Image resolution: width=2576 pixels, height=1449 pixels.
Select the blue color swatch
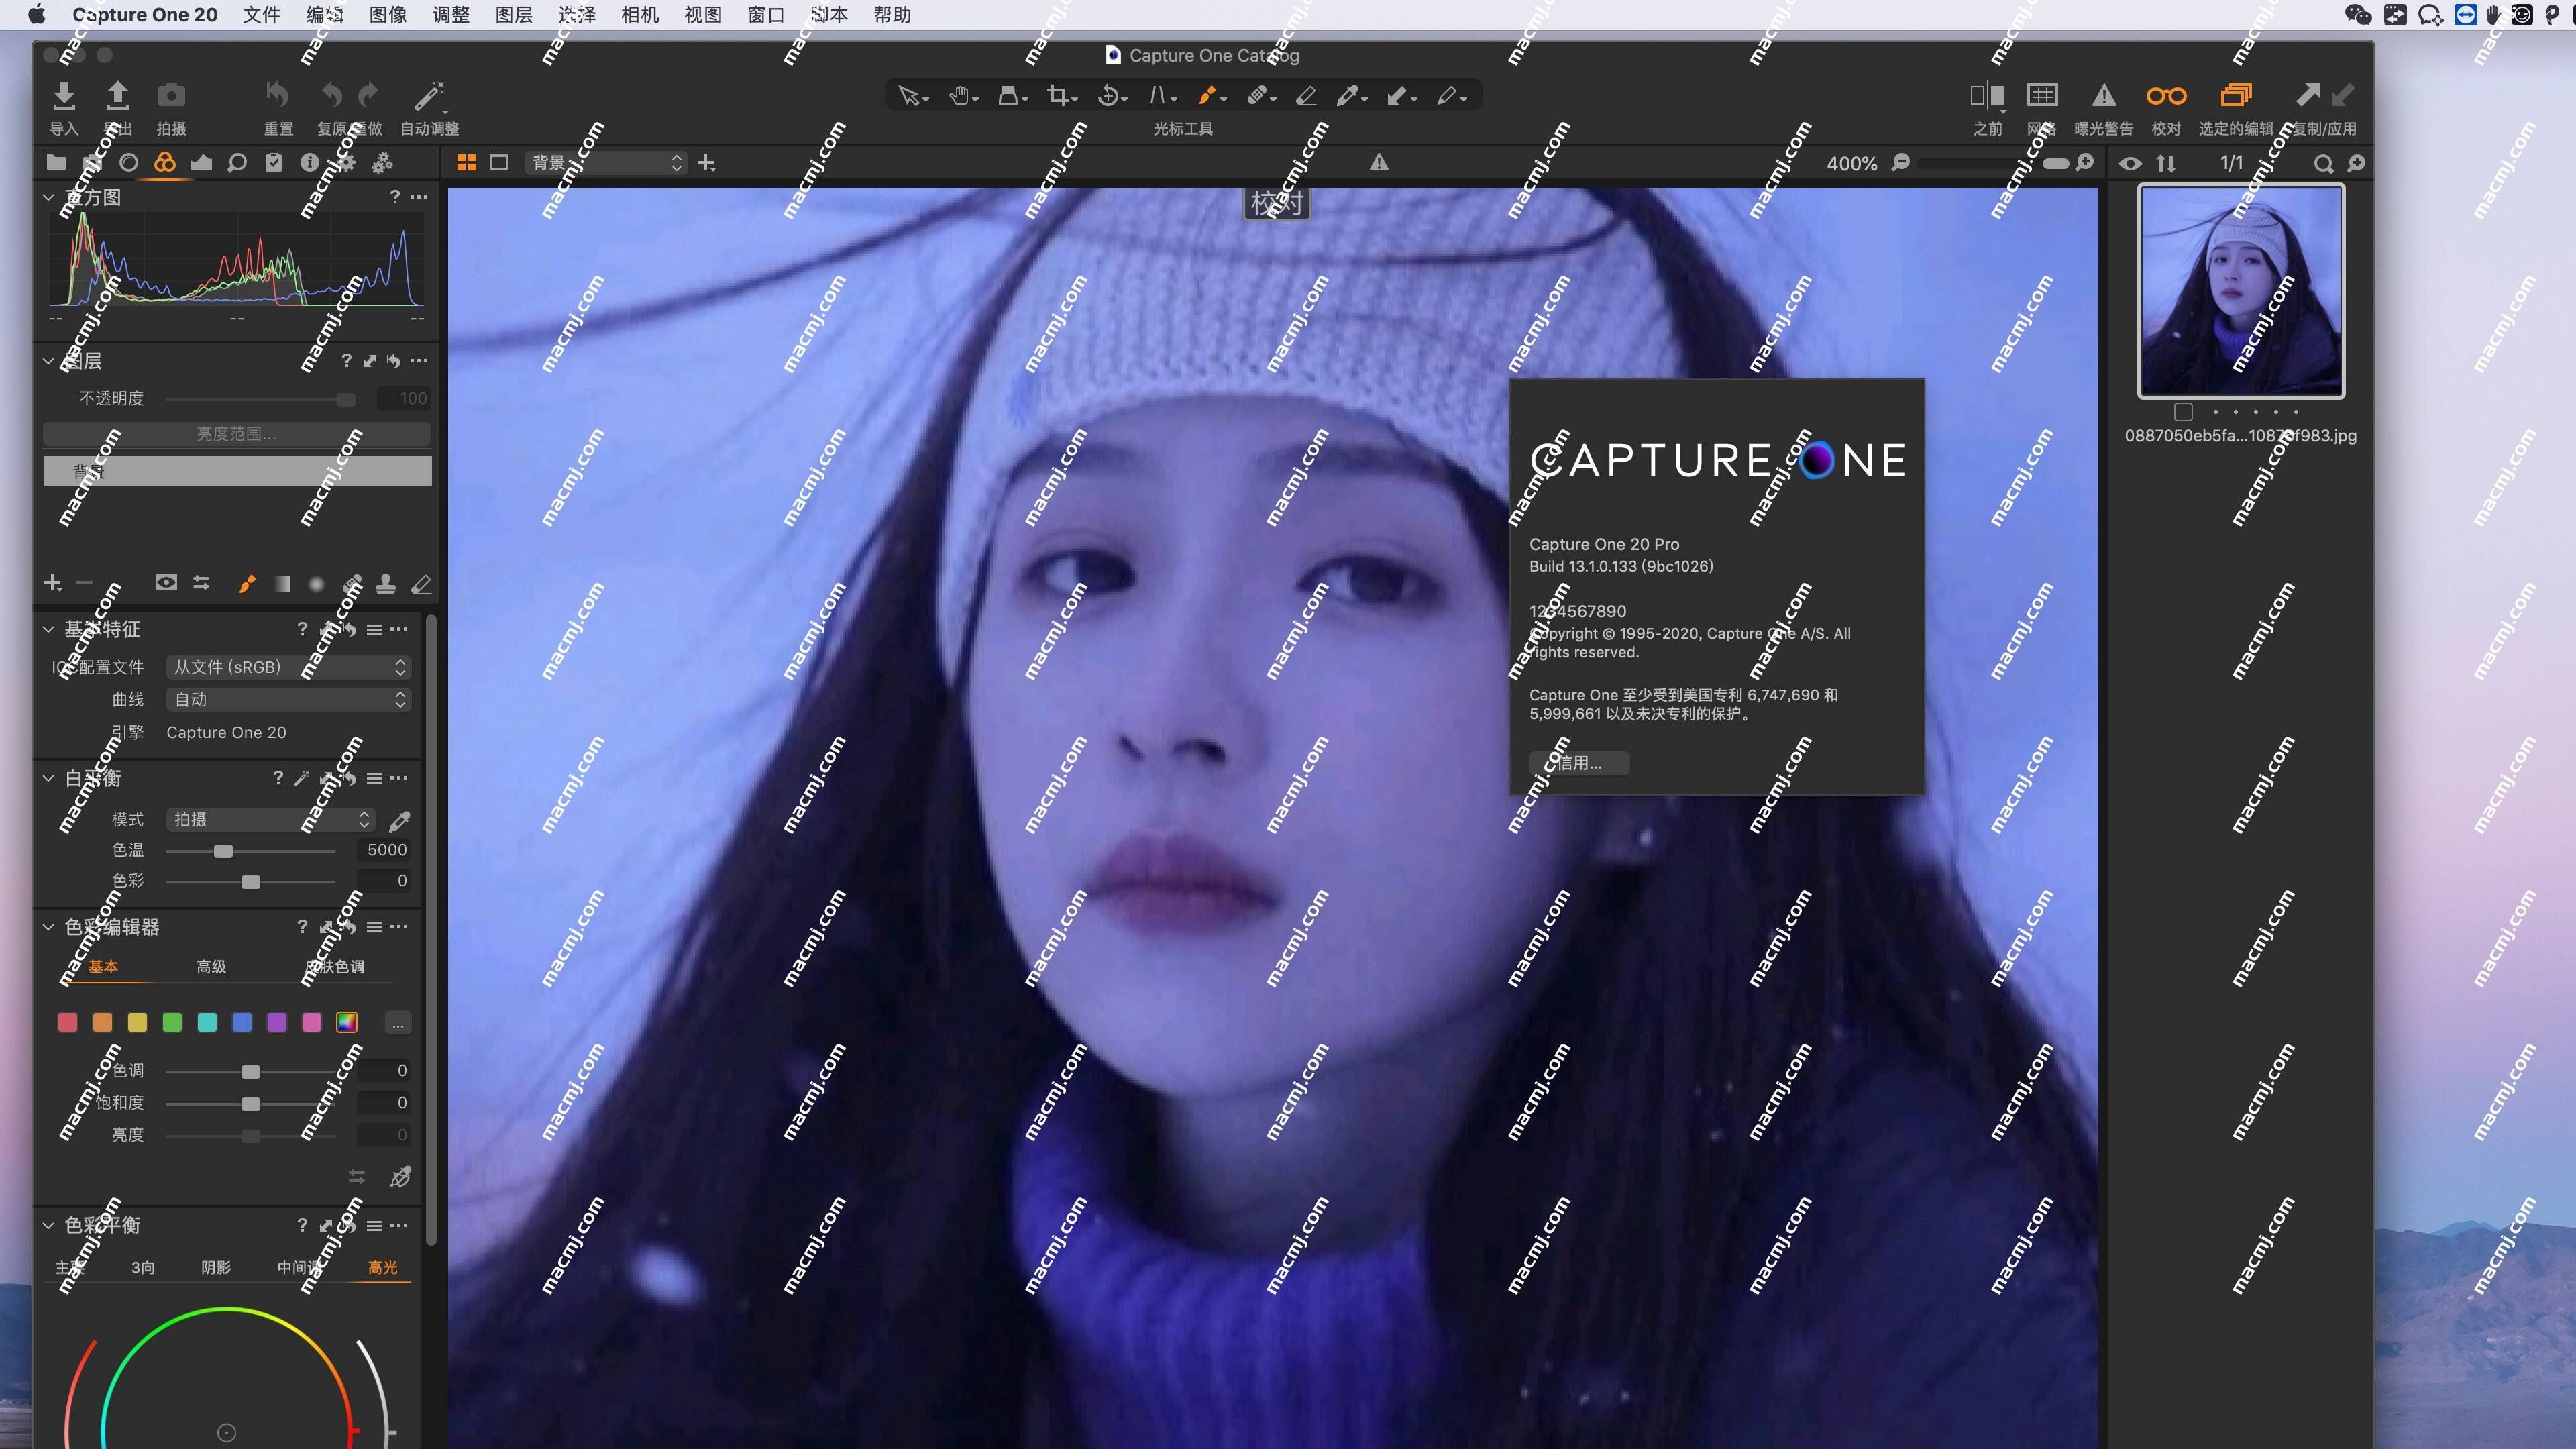click(242, 1023)
